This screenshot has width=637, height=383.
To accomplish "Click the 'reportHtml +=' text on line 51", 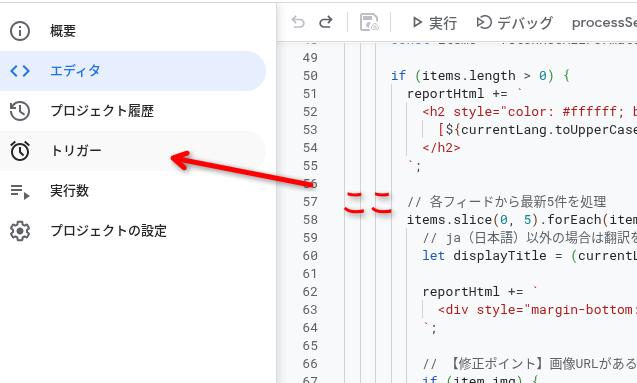I will click(457, 94).
